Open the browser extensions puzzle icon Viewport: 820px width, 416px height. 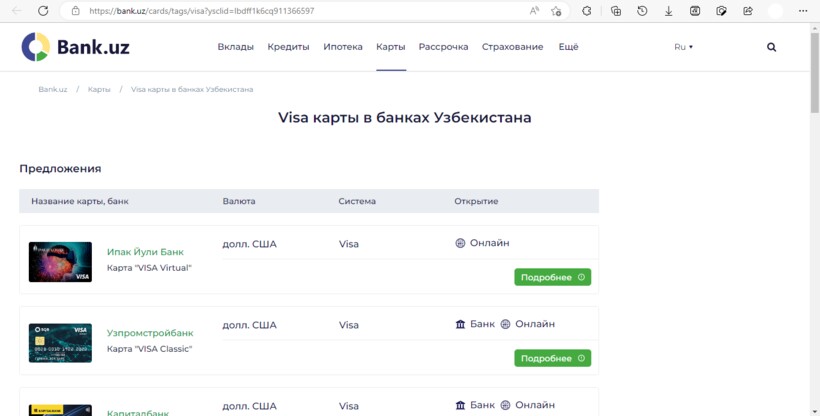click(x=587, y=11)
